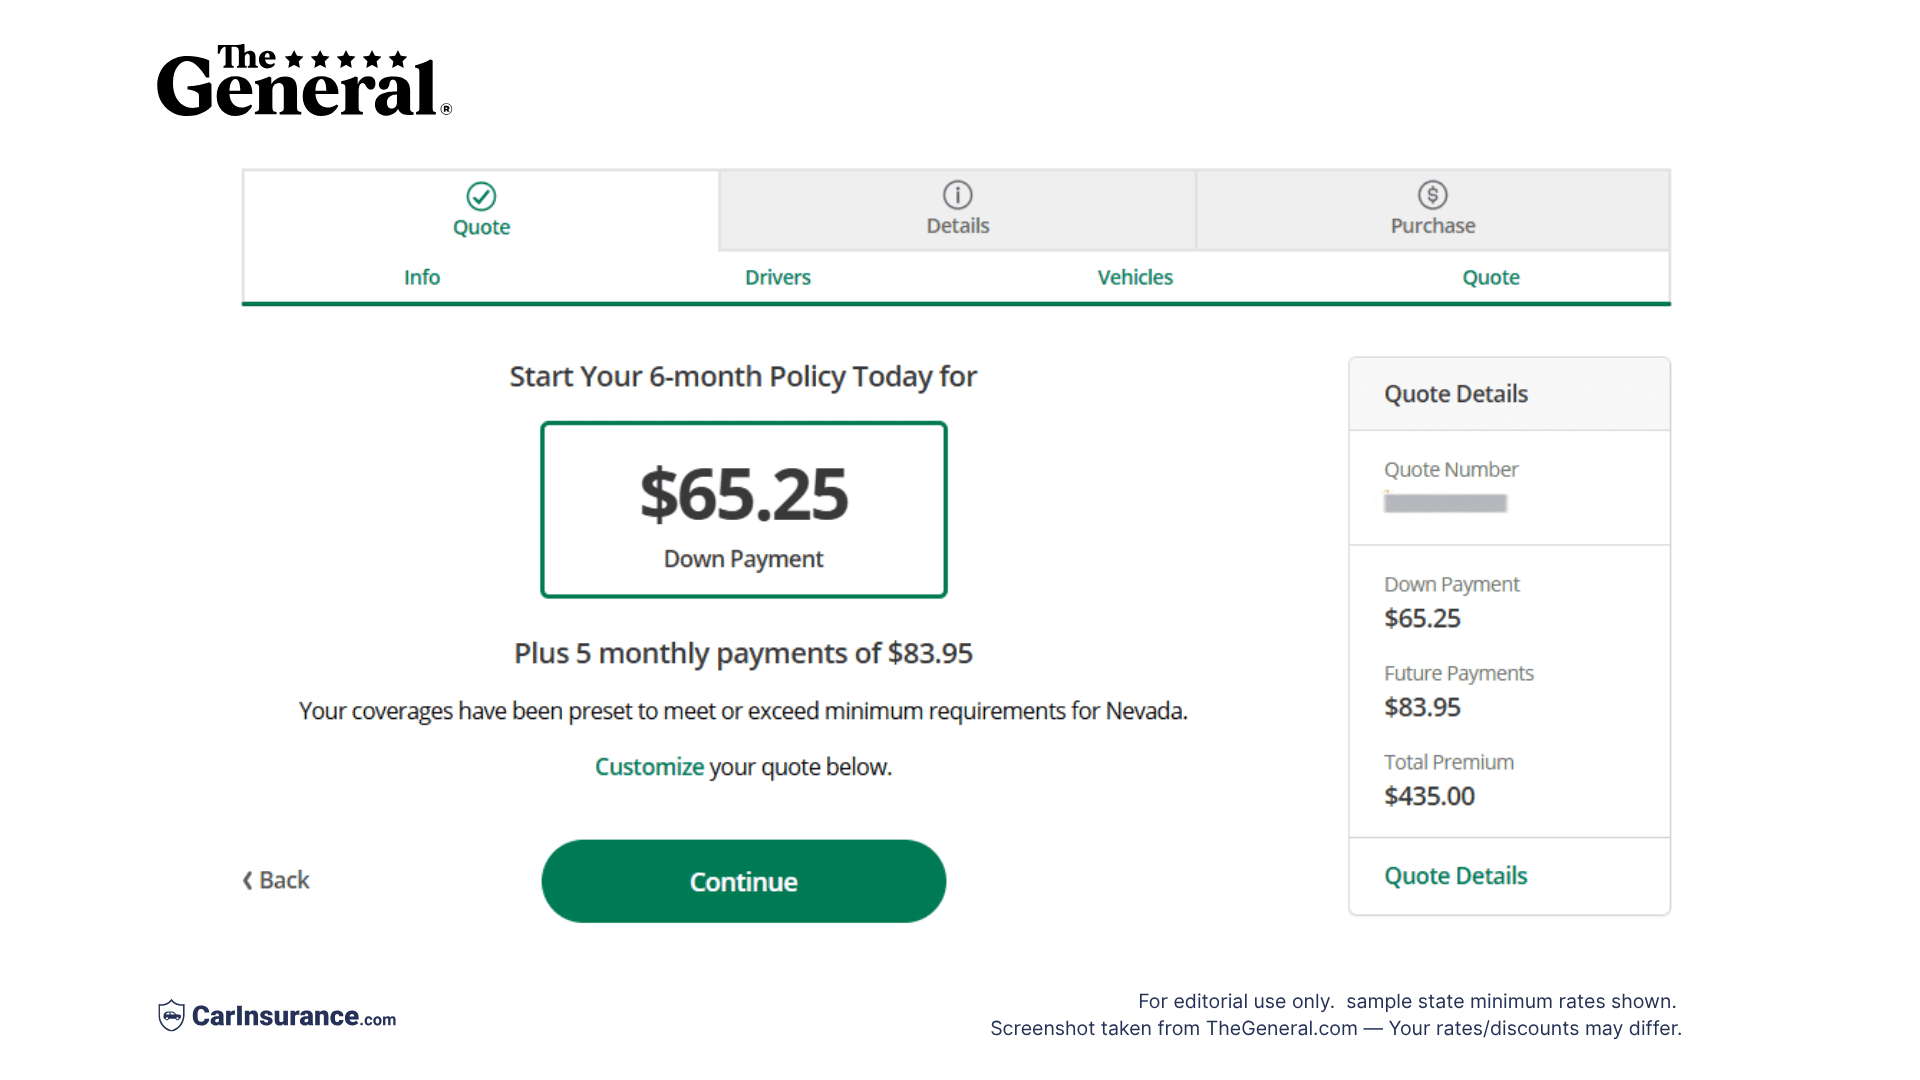Select the Quote section in the progress bar
1920x1080 pixels.
click(1490, 277)
